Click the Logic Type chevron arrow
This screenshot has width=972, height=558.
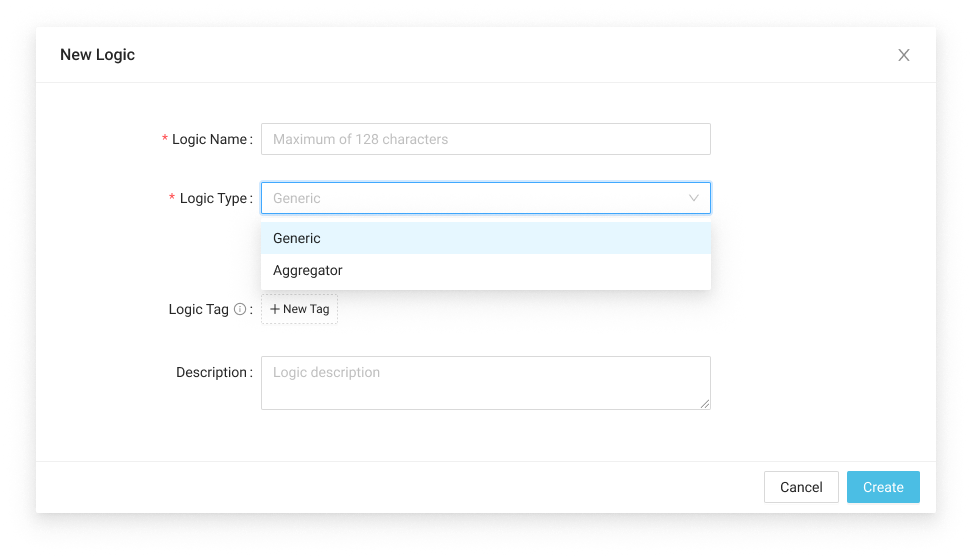click(694, 198)
